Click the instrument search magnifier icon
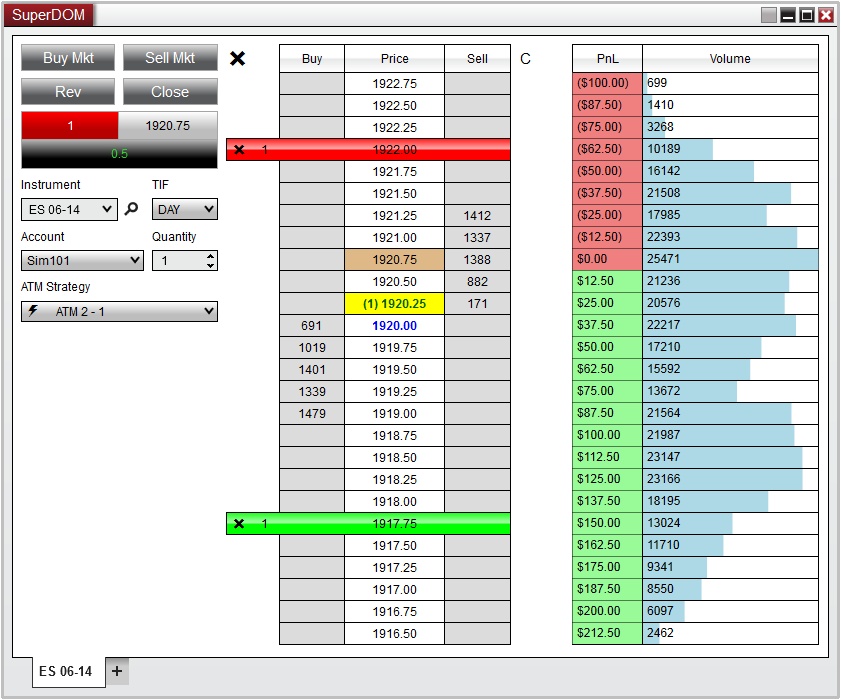The image size is (841, 700). tap(131, 210)
